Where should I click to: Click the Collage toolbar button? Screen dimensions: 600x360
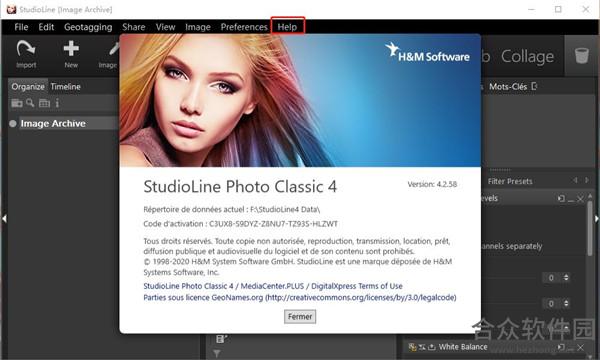pyautogui.click(x=527, y=56)
